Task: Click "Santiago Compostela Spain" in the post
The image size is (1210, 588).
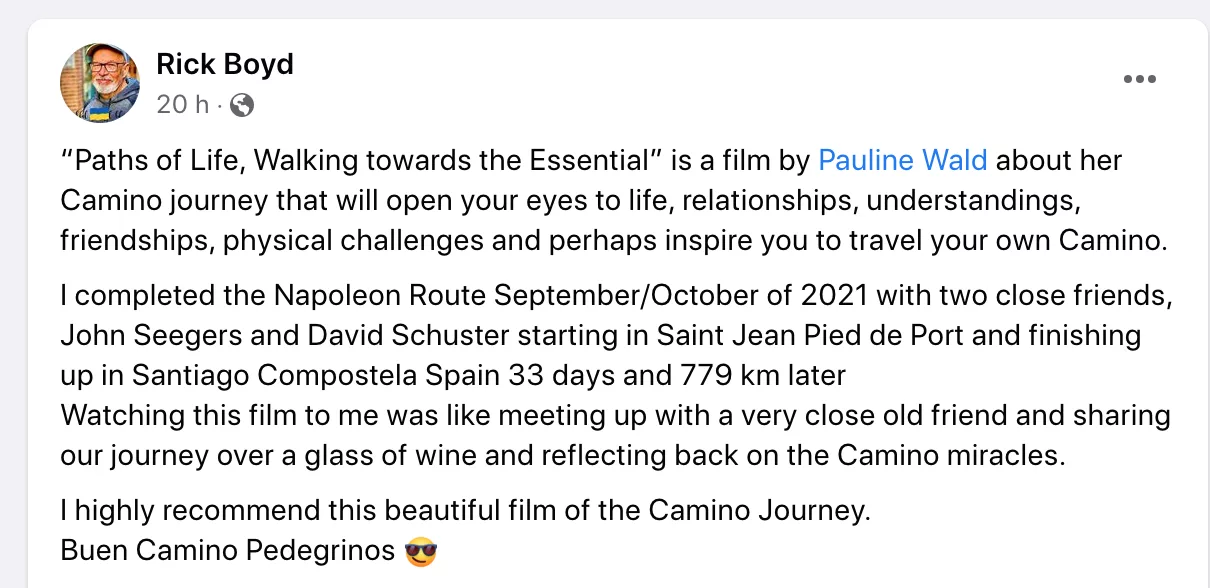Action: [x=305, y=375]
